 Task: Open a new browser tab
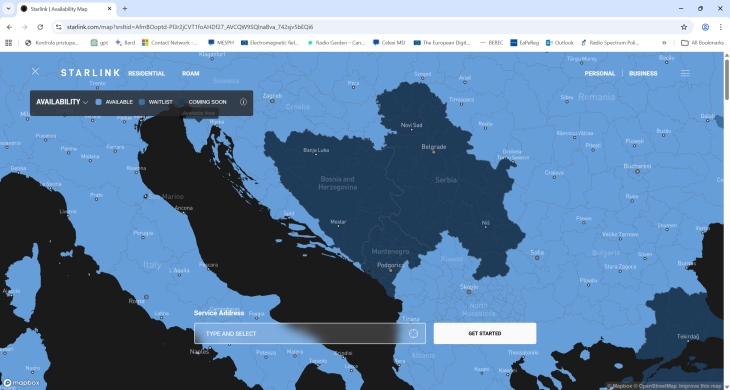(x=125, y=8)
